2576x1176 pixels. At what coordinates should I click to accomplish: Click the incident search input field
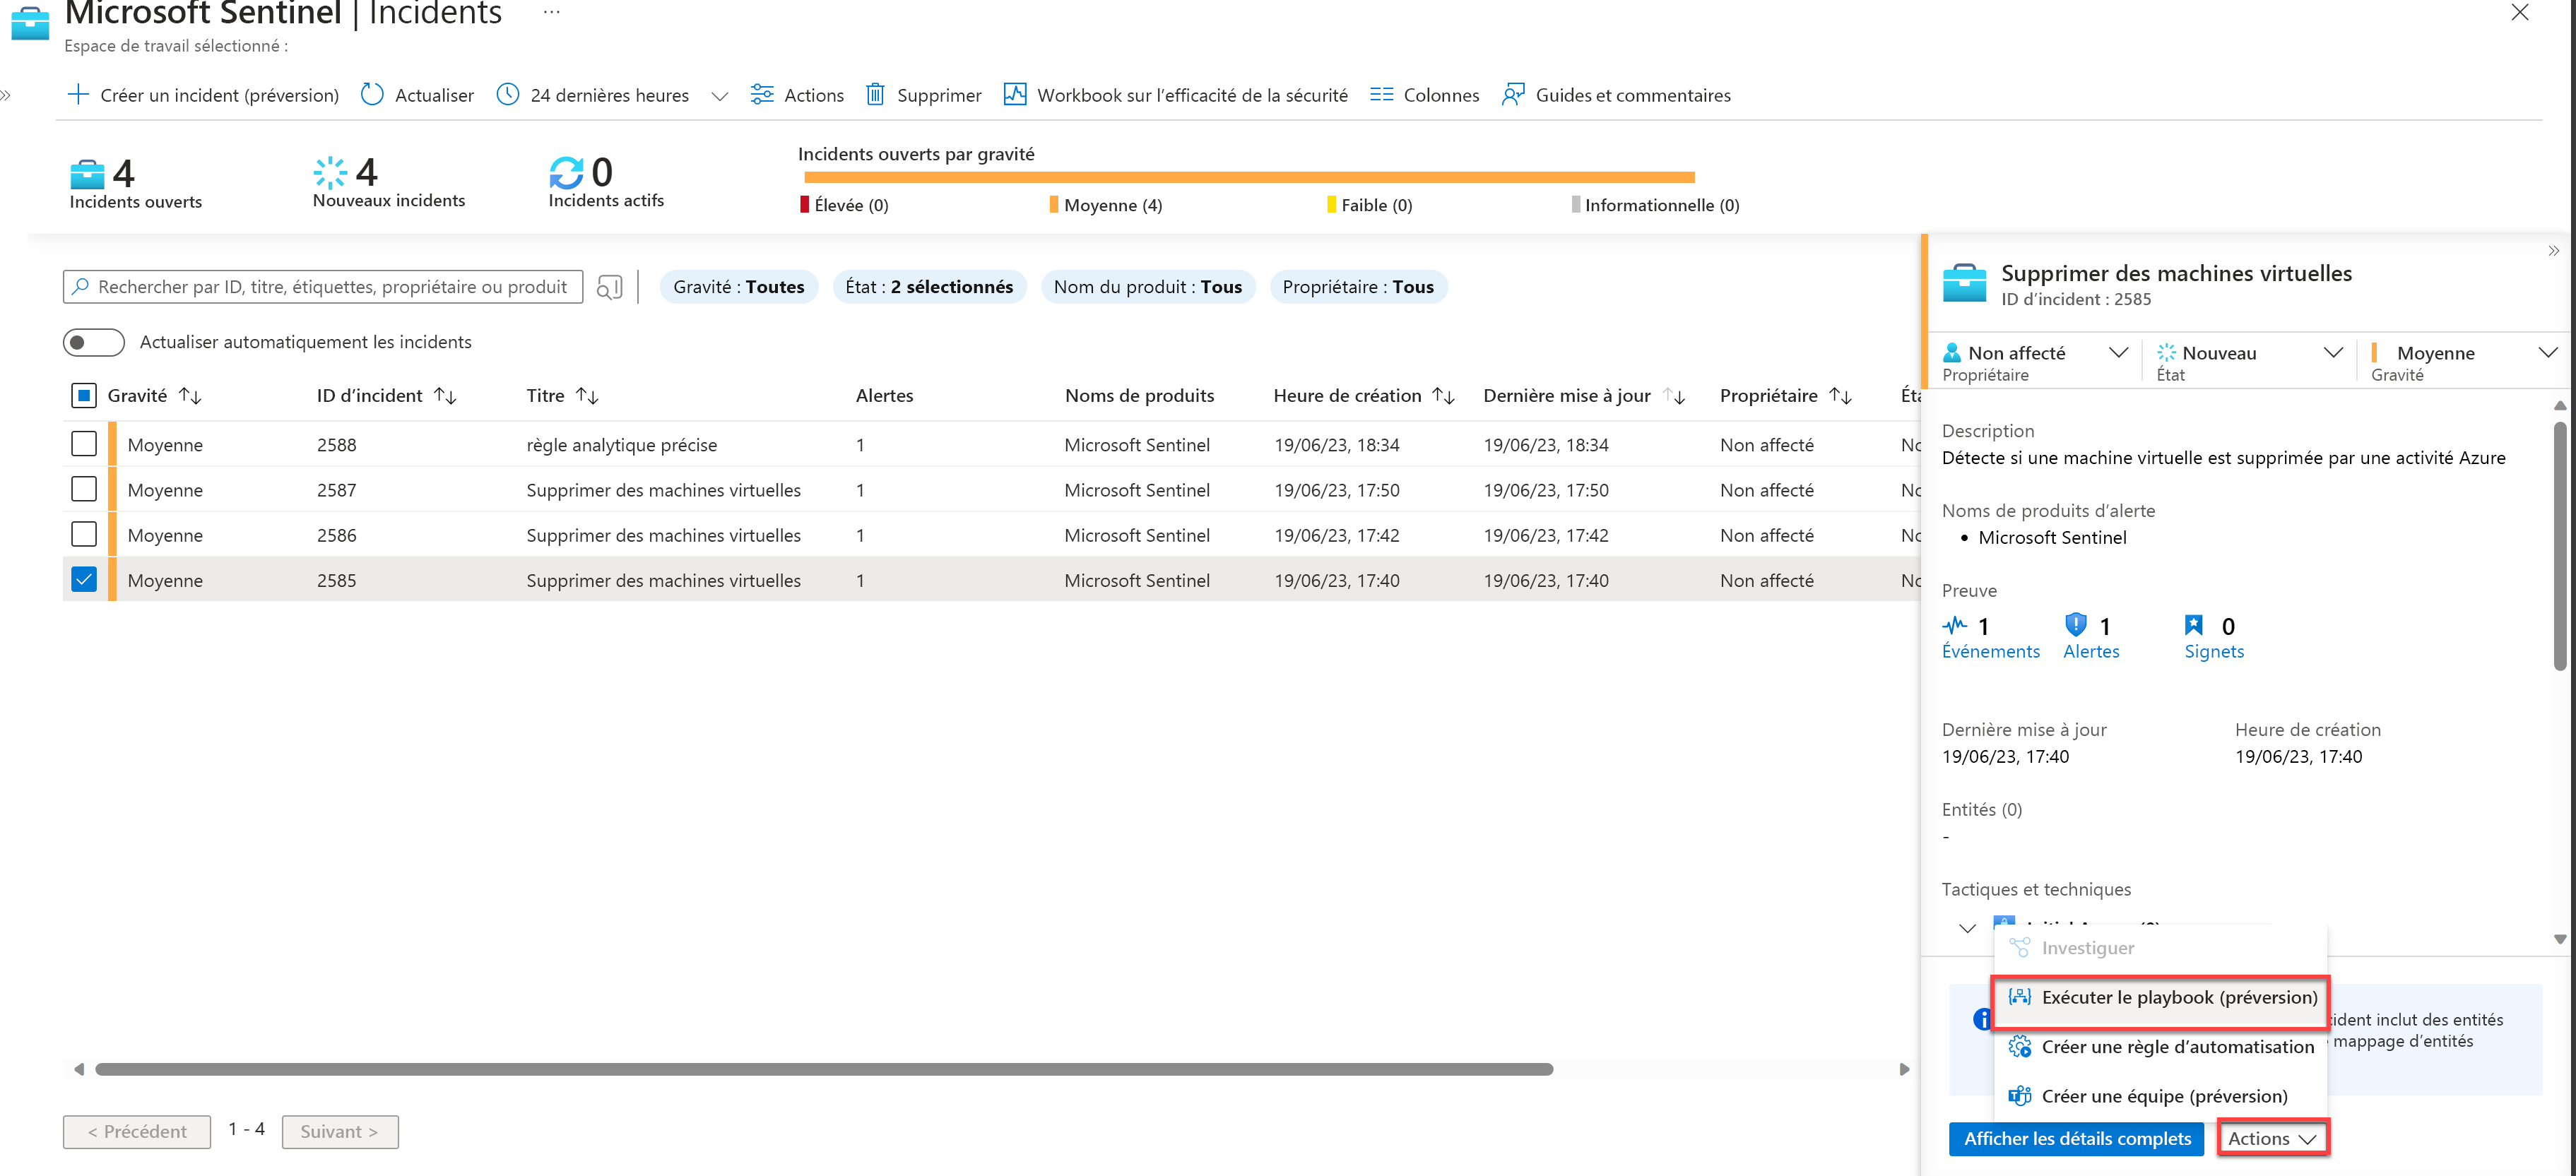323,287
